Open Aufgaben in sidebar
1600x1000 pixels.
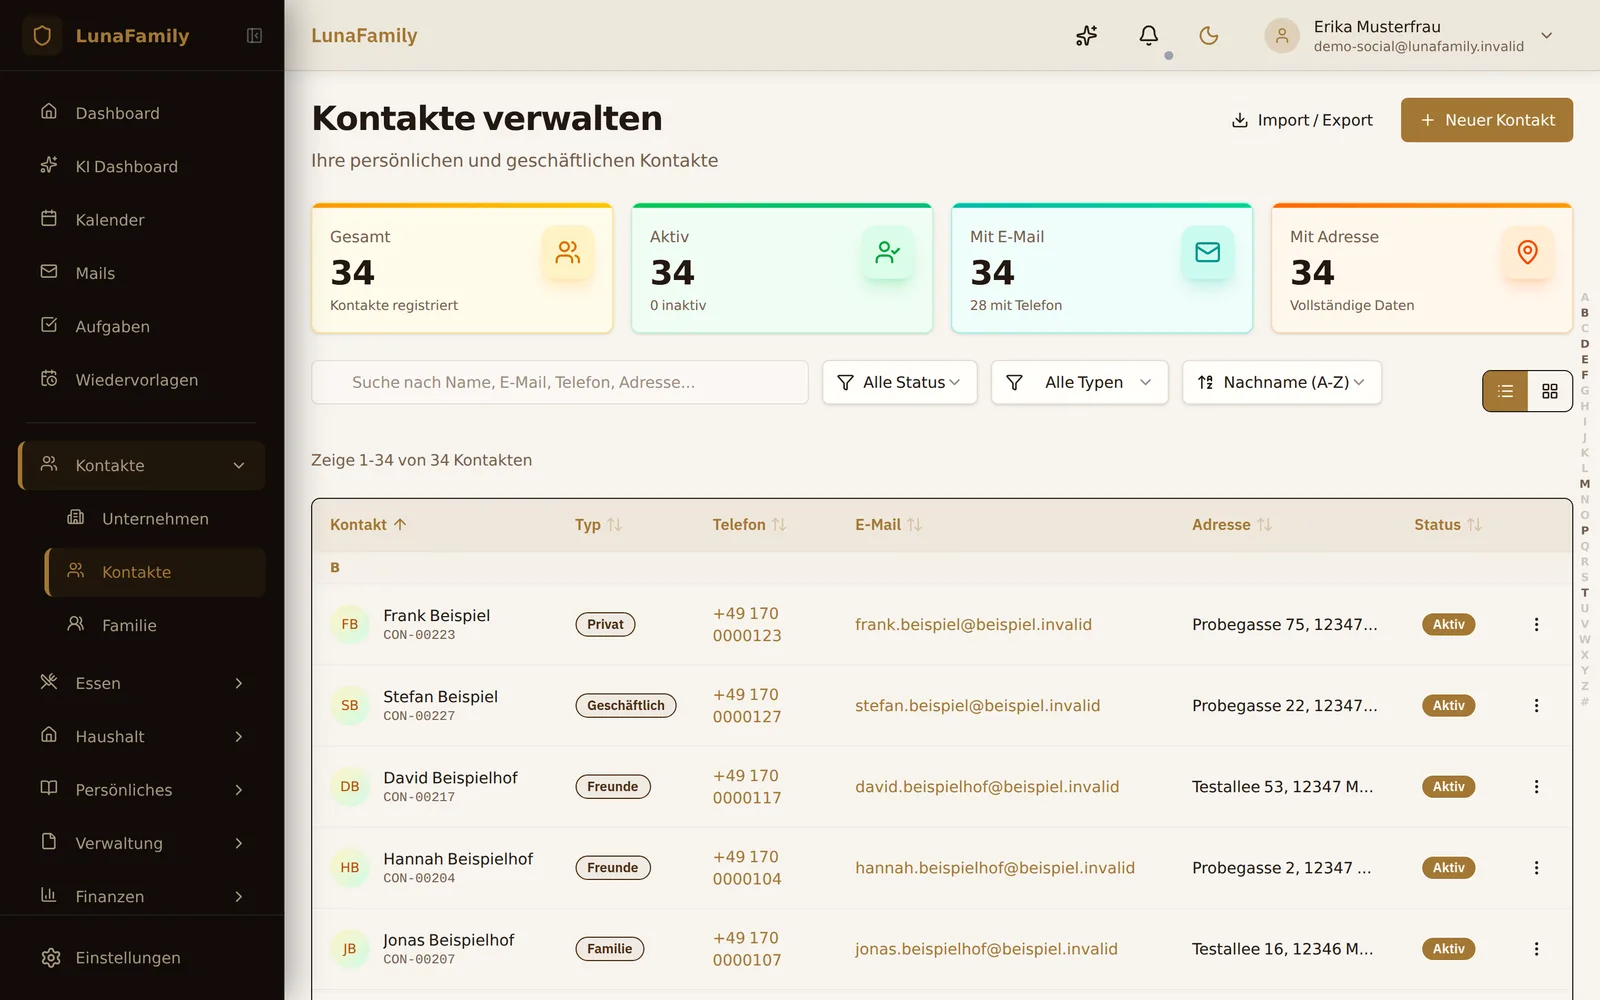click(x=143, y=327)
